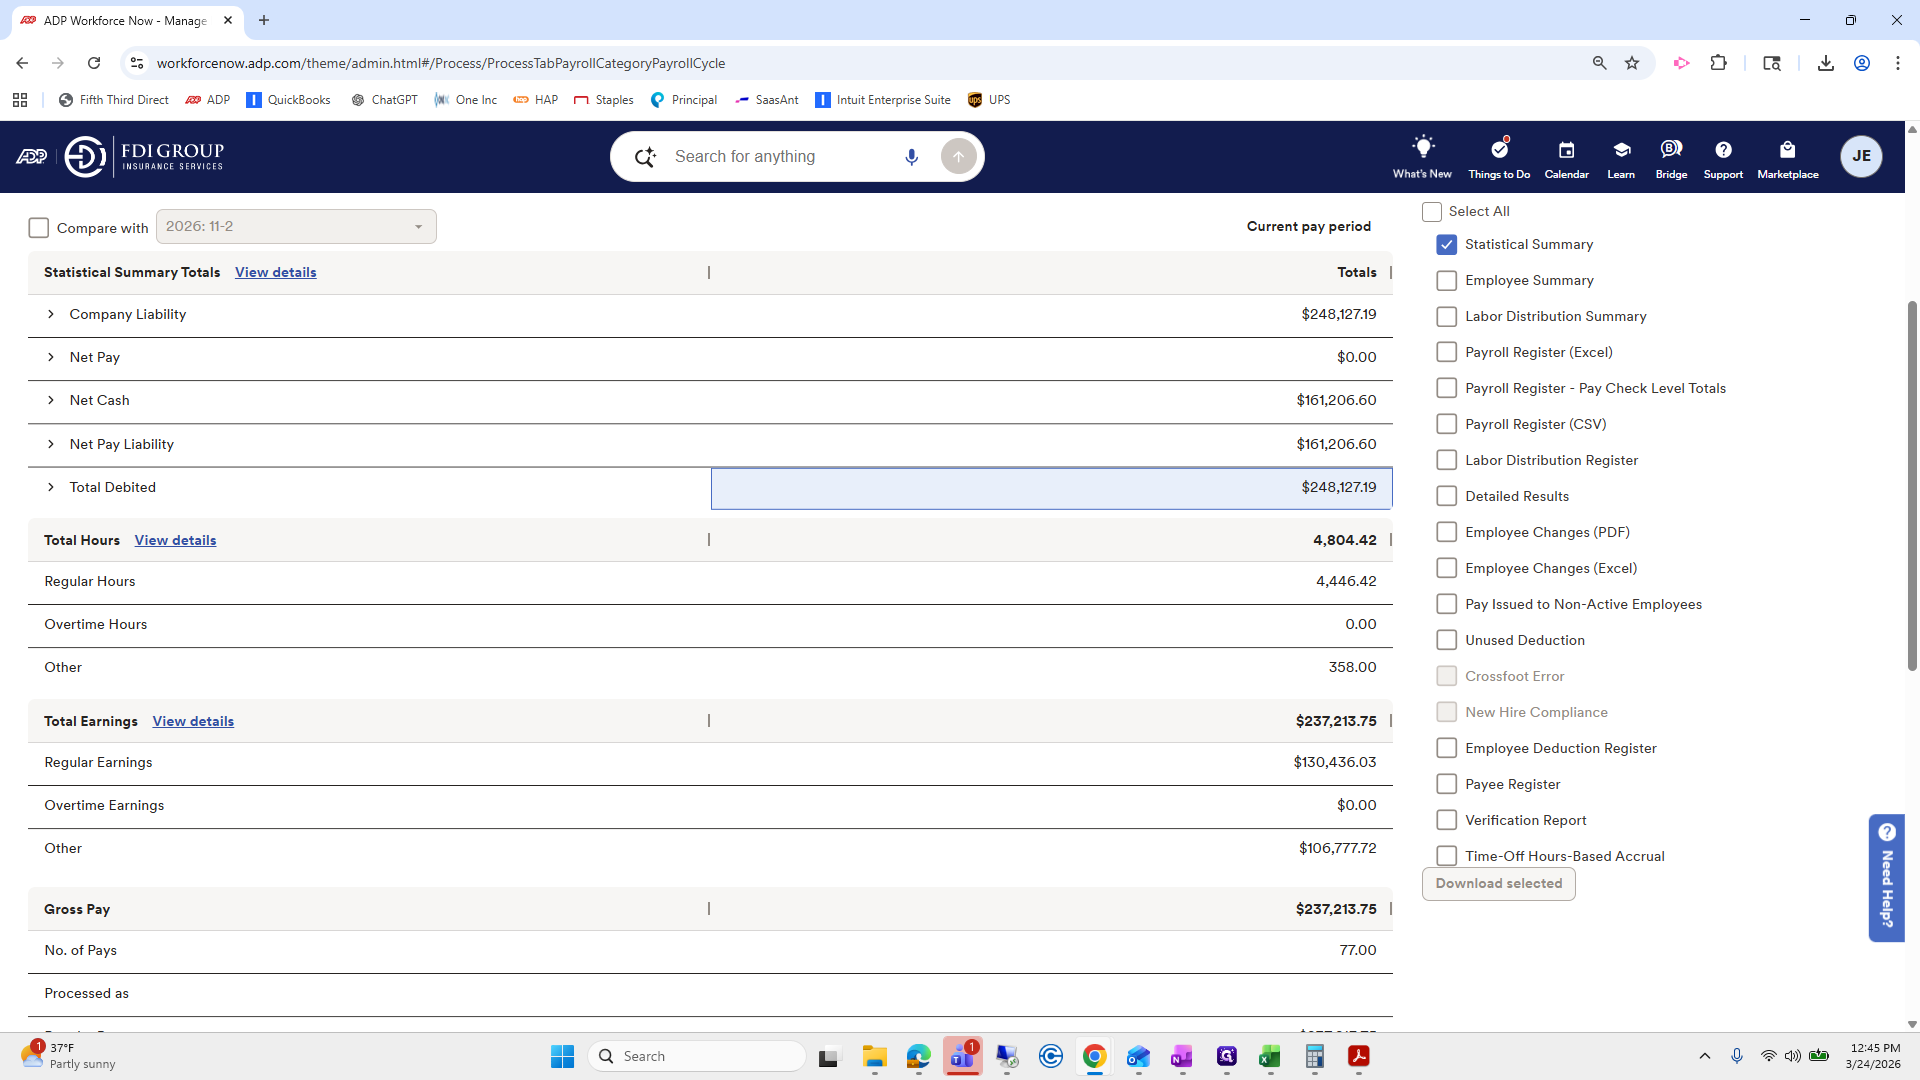Expand the Company Liability row
The height and width of the screenshot is (1080, 1920).
51,315
